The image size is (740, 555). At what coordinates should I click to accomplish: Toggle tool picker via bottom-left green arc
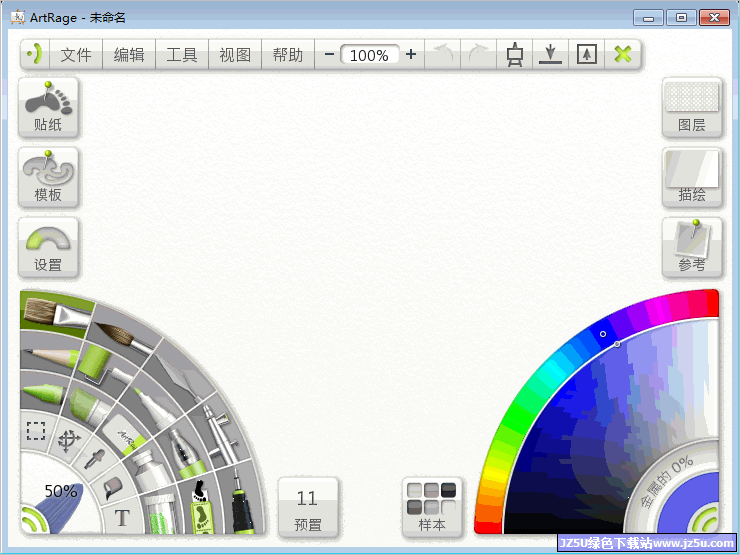[34, 520]
